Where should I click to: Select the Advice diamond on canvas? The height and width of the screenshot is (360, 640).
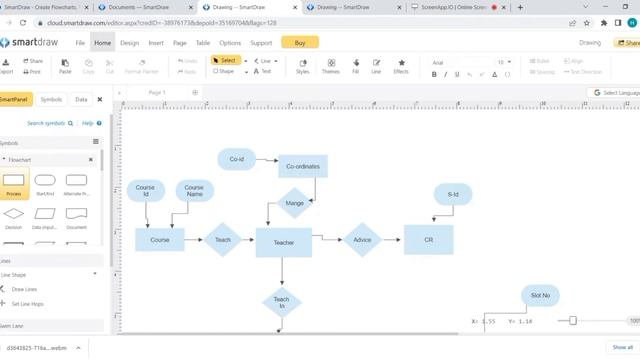tap(362, 240)
